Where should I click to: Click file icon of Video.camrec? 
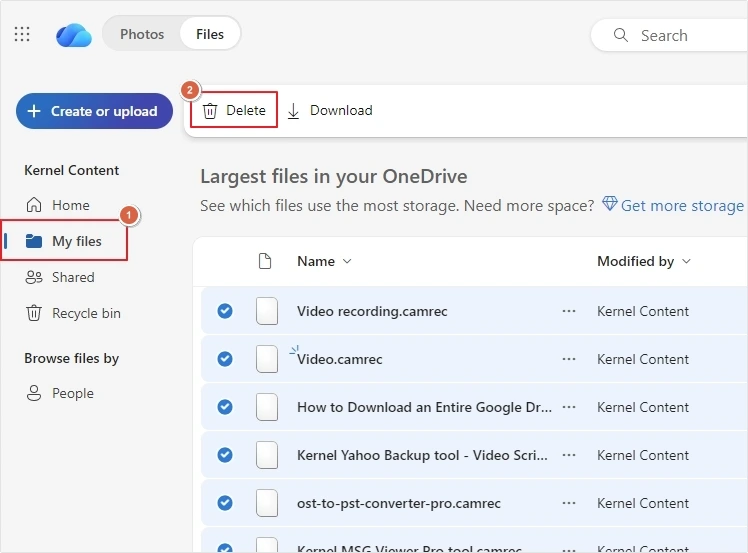pos(267,359)
